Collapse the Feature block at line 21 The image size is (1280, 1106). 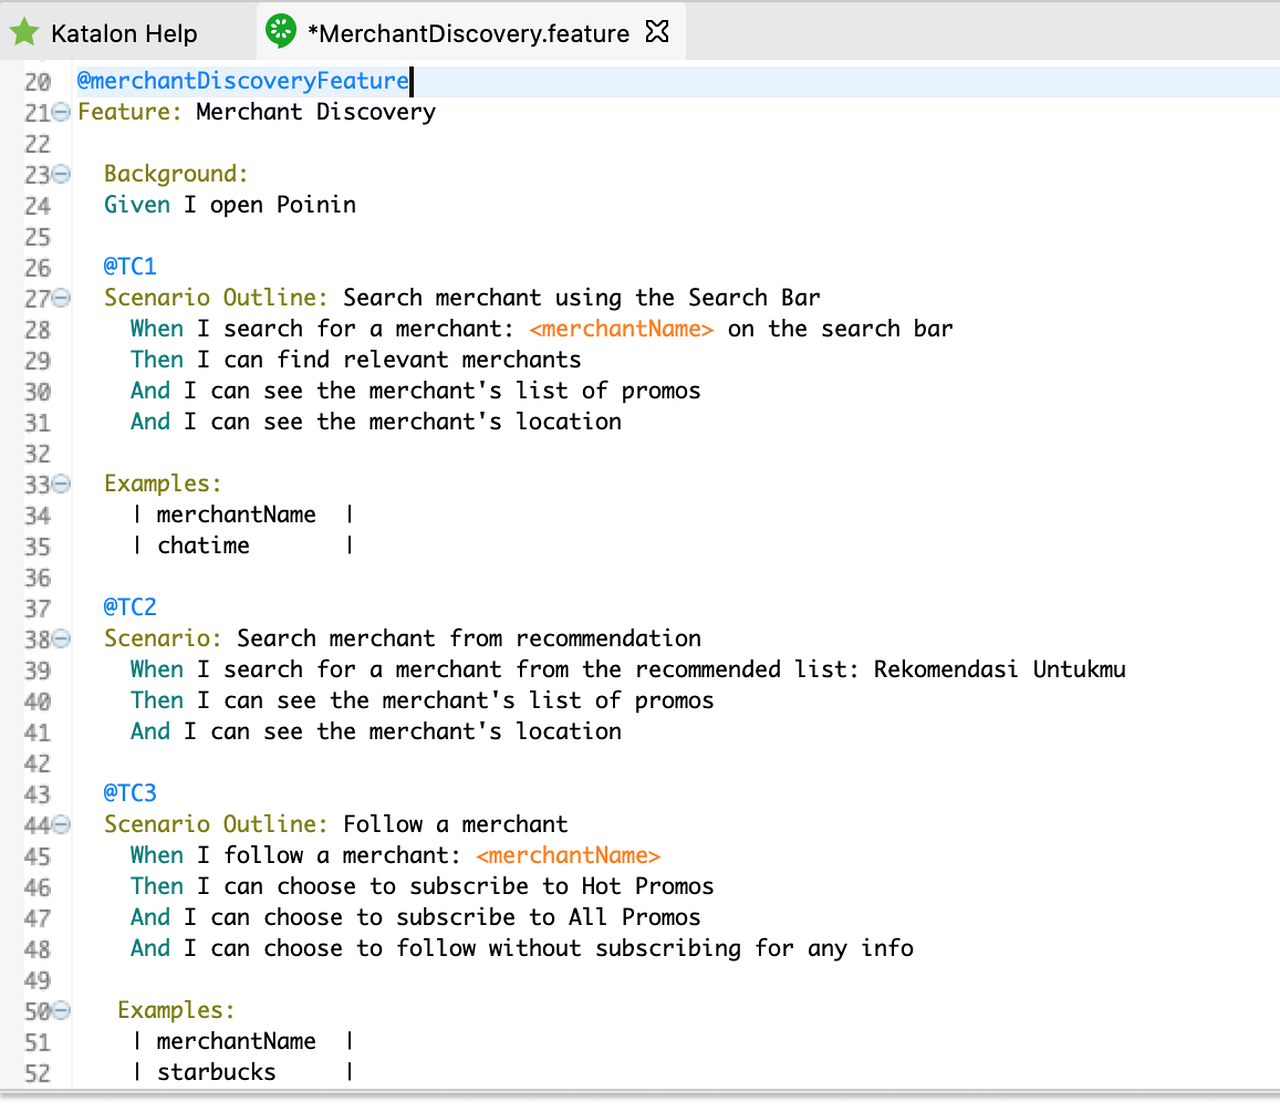tap(62, 112)
